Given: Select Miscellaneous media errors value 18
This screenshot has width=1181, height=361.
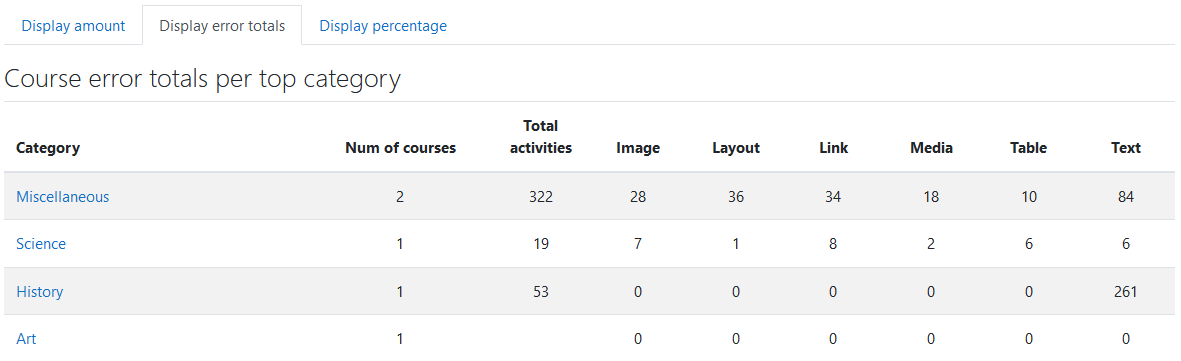Looking at the screenshot, I should pyautogui.click(x=931, y=197).
